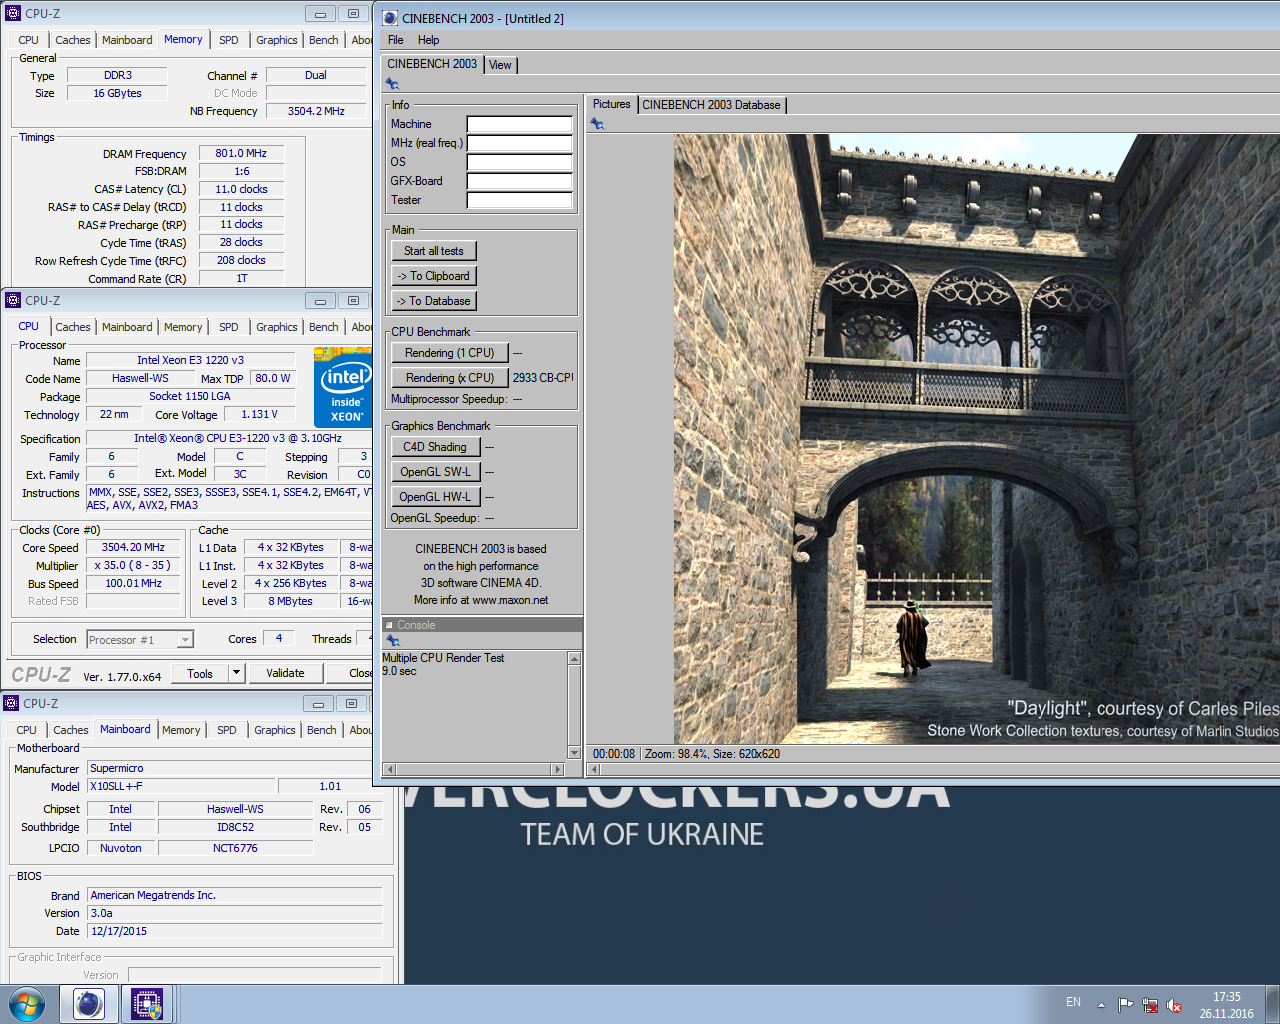The image size is (1280, 1024).
Task: Run Rendering (1 CPU) benchmark
Action: coord(450,353)
